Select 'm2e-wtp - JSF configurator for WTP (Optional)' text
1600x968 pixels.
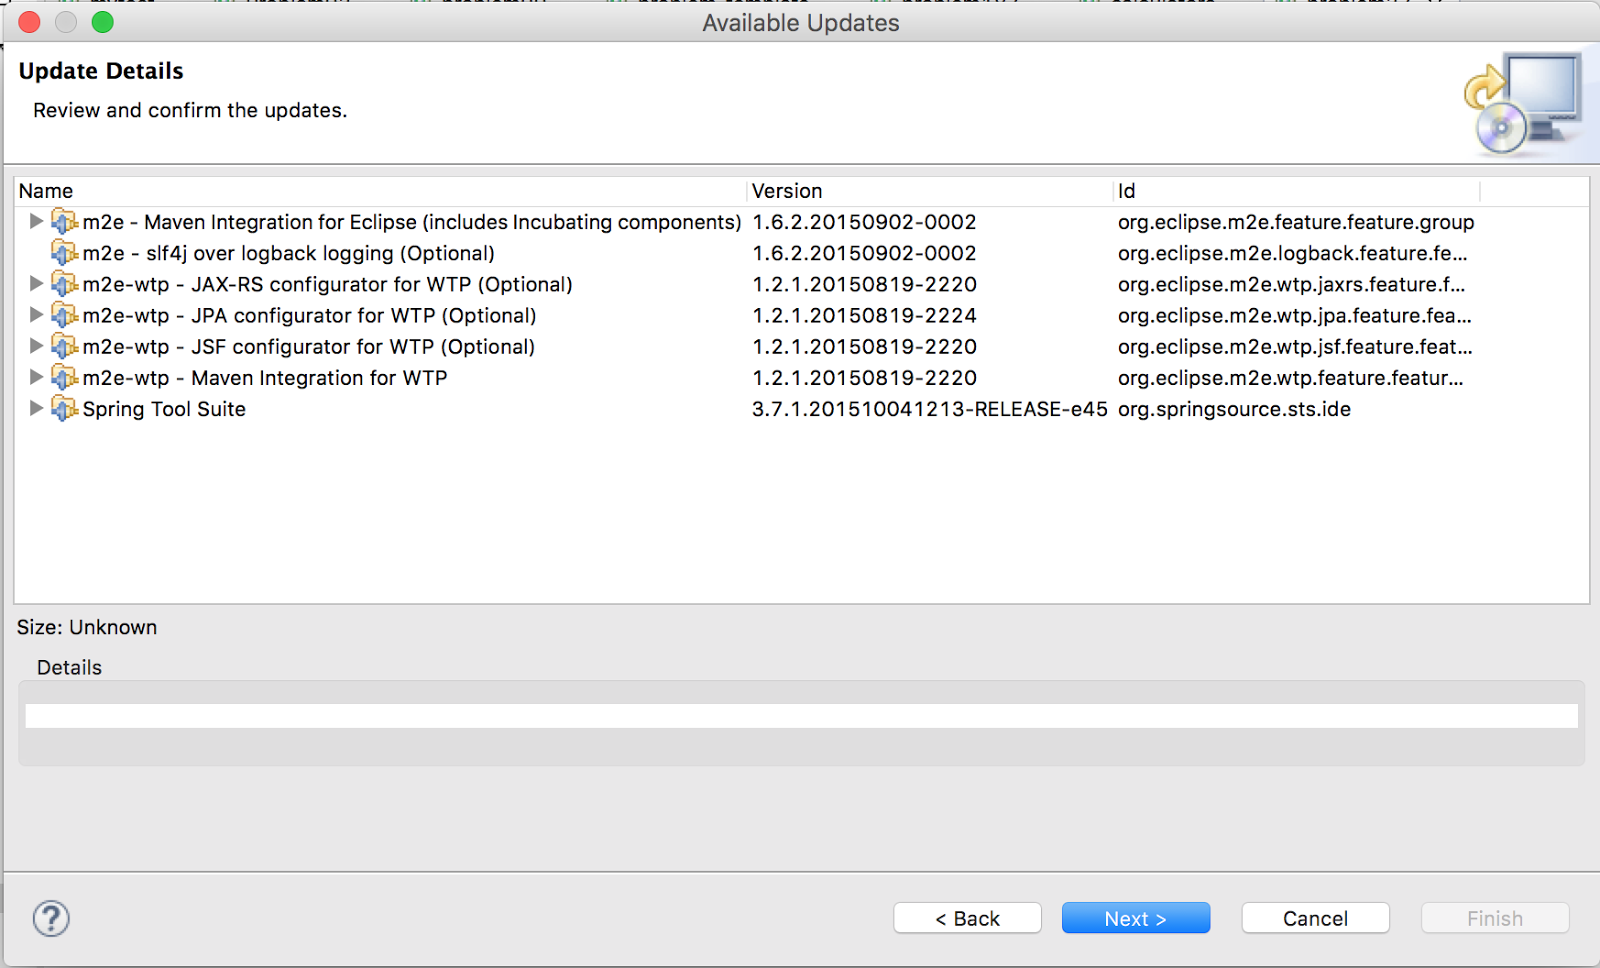(308, 347)
